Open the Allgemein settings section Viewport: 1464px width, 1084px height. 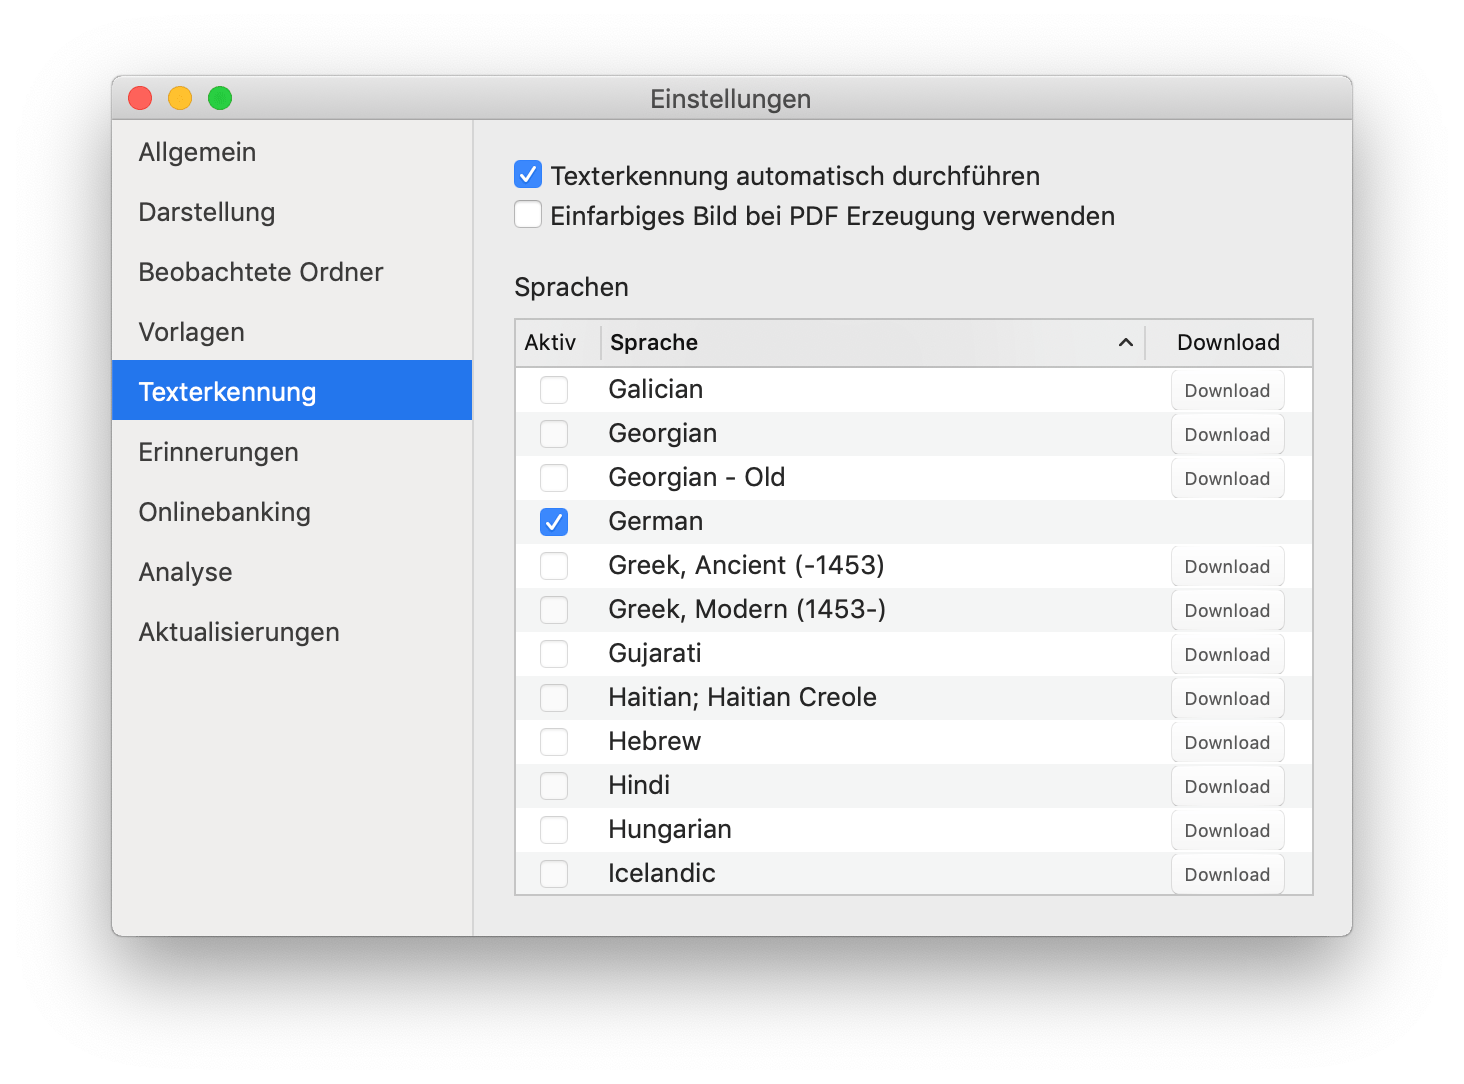coord(197,152)
